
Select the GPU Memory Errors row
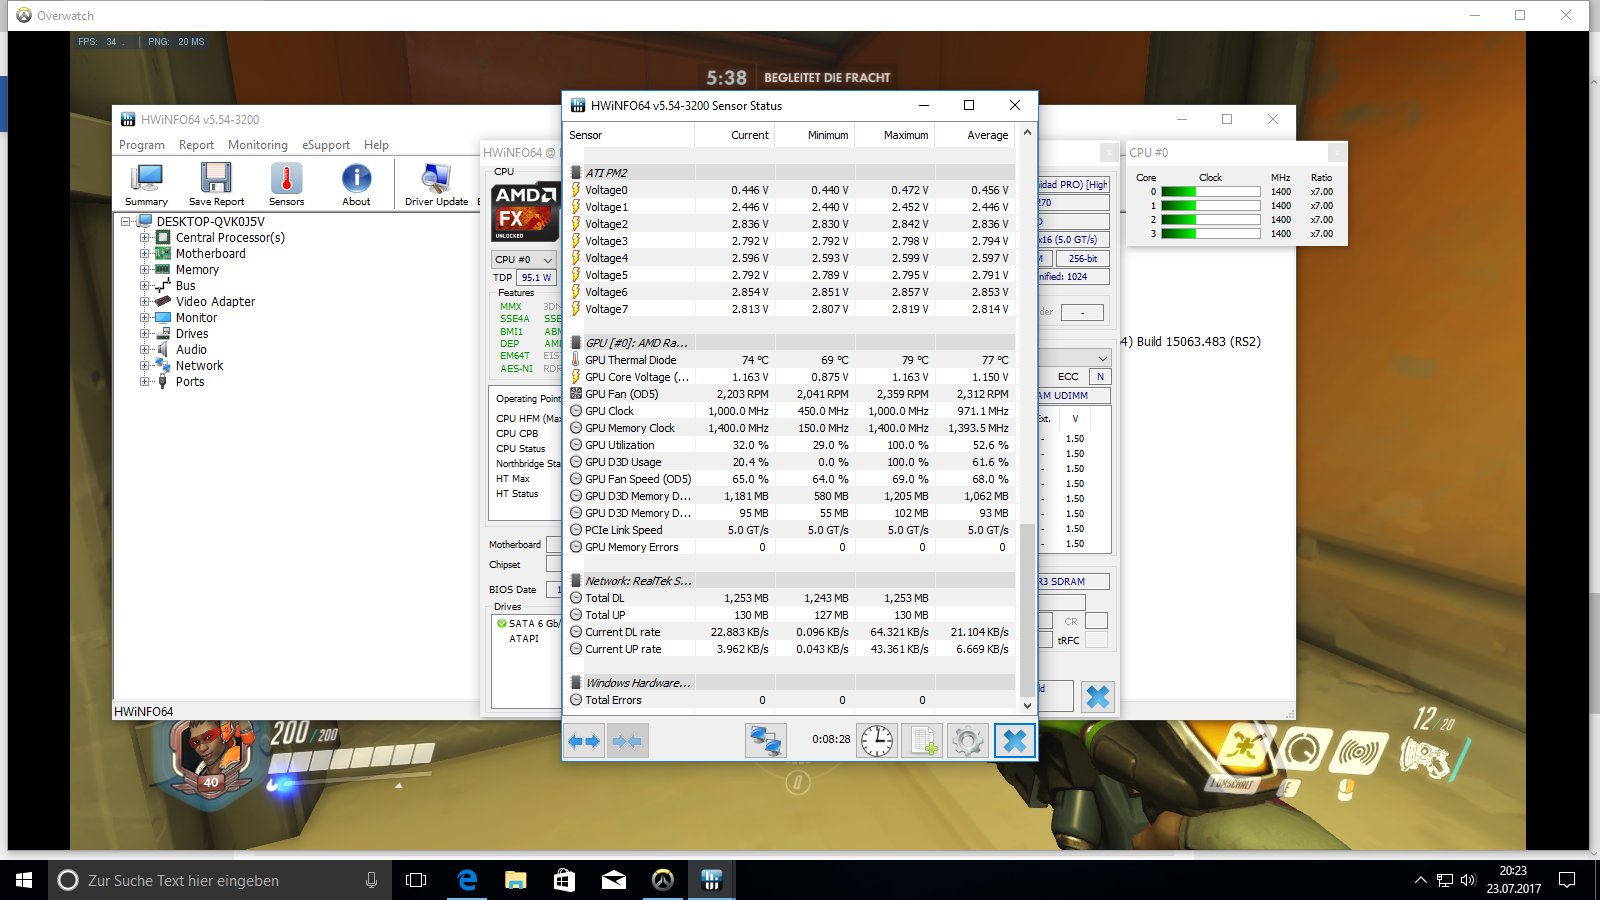(790, 547)
